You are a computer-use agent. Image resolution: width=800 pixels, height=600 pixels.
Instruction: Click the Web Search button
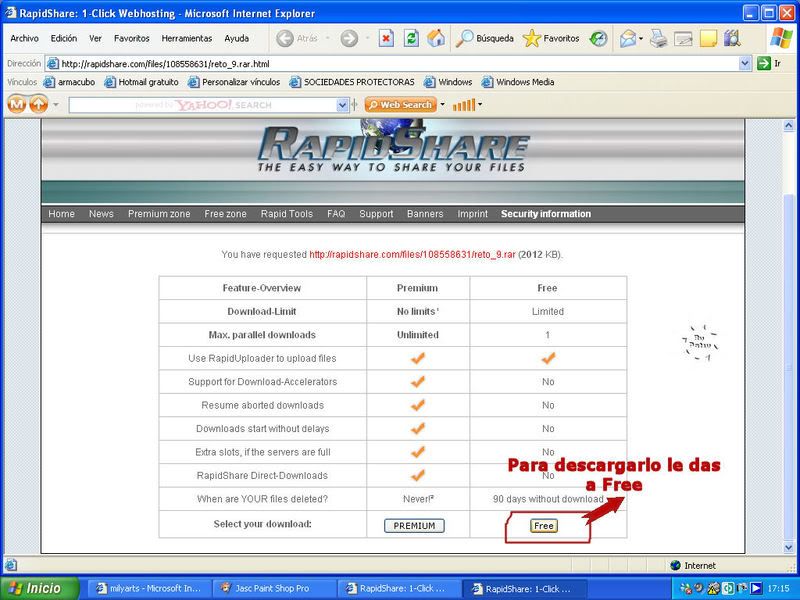coord(401,105)
